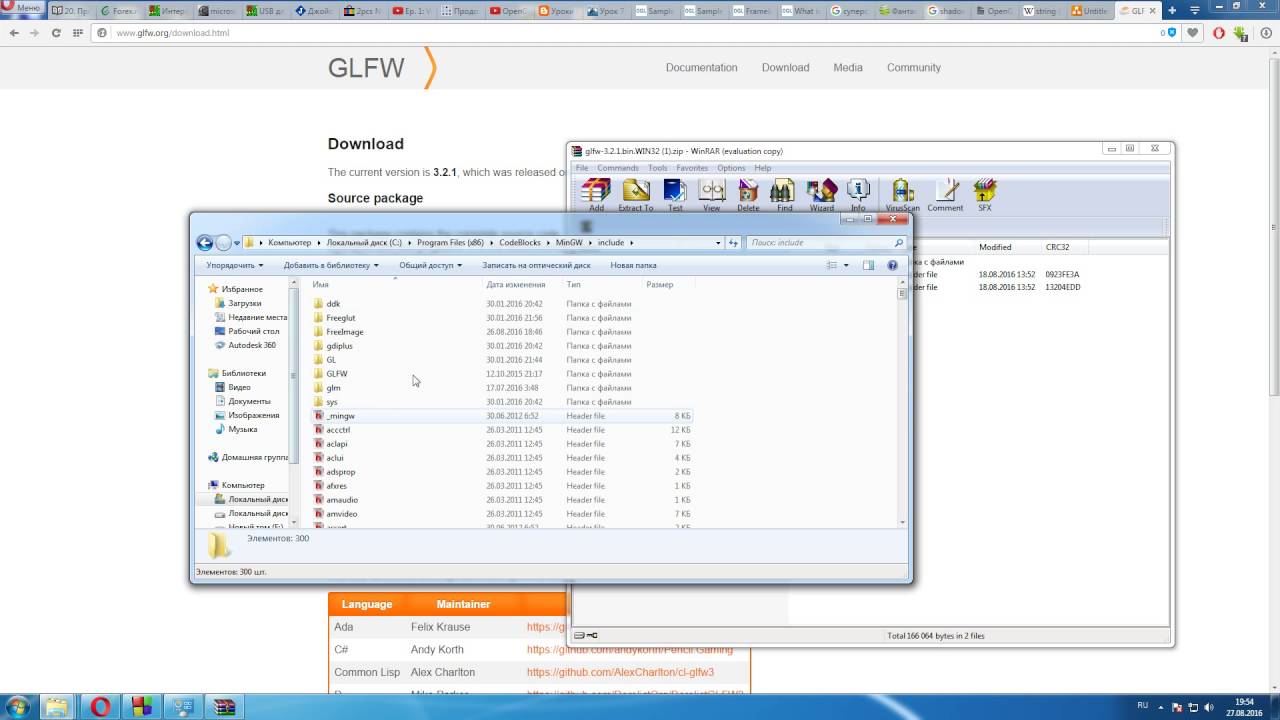The height and width of the screenshot is (720, 1280).
Task: Click 'Записать на оптический диск' button
Action: coord(536,265)
